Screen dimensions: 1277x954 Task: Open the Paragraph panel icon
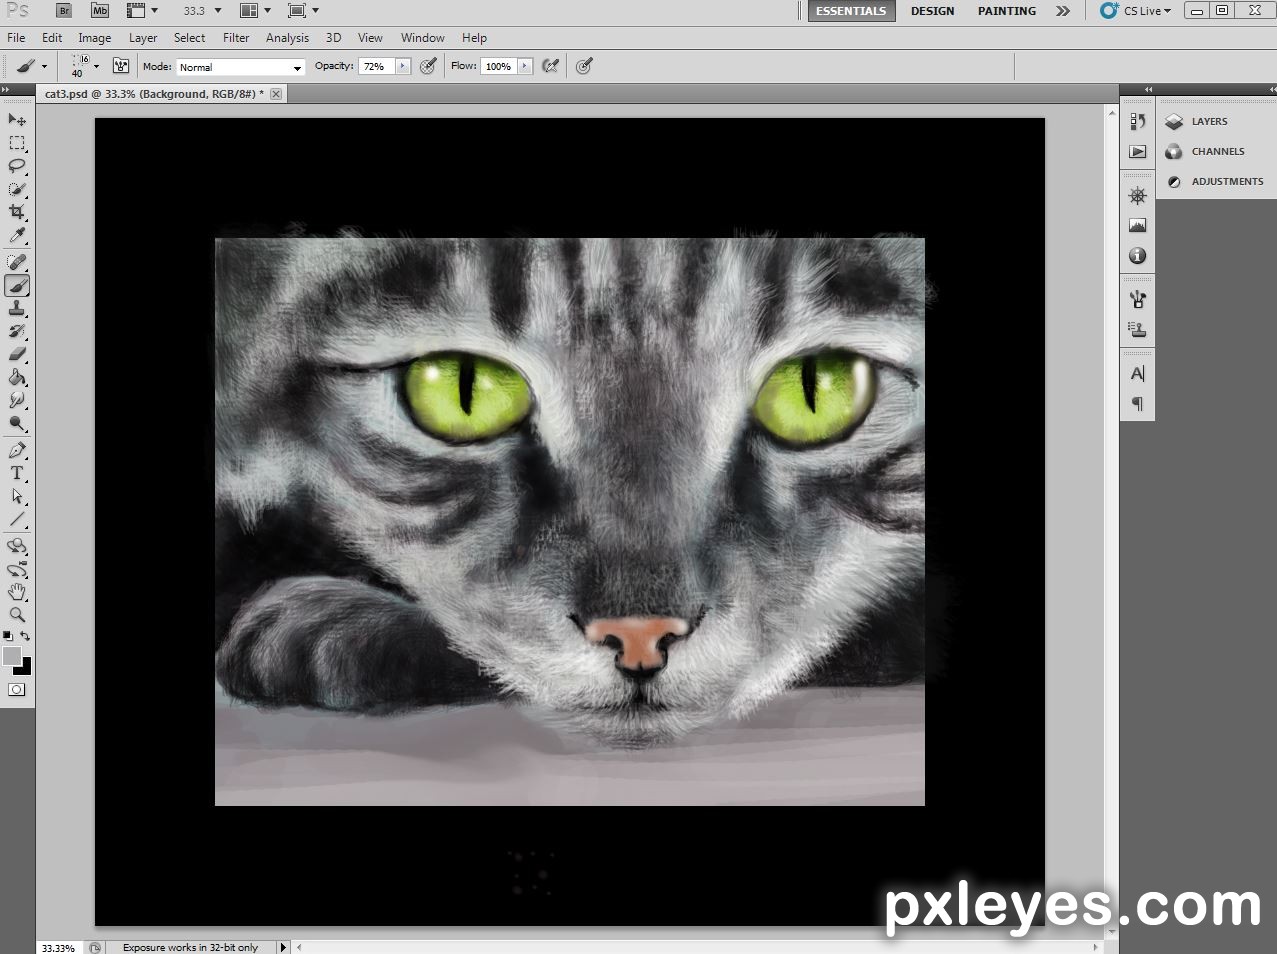pyautogui.click(x=1137, y=404)
